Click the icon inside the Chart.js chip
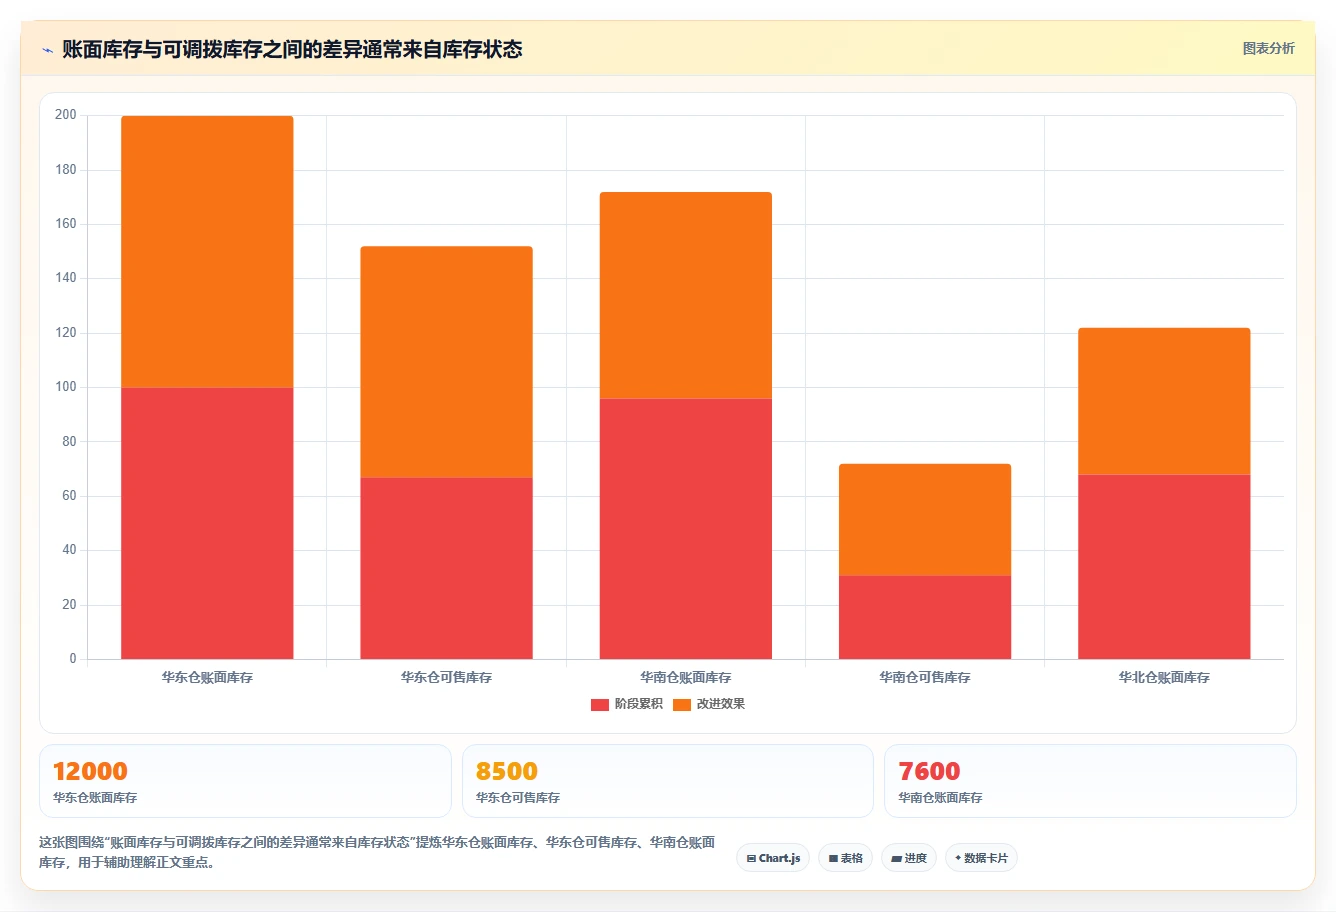Screen dimensions: 1336x912 751,859
